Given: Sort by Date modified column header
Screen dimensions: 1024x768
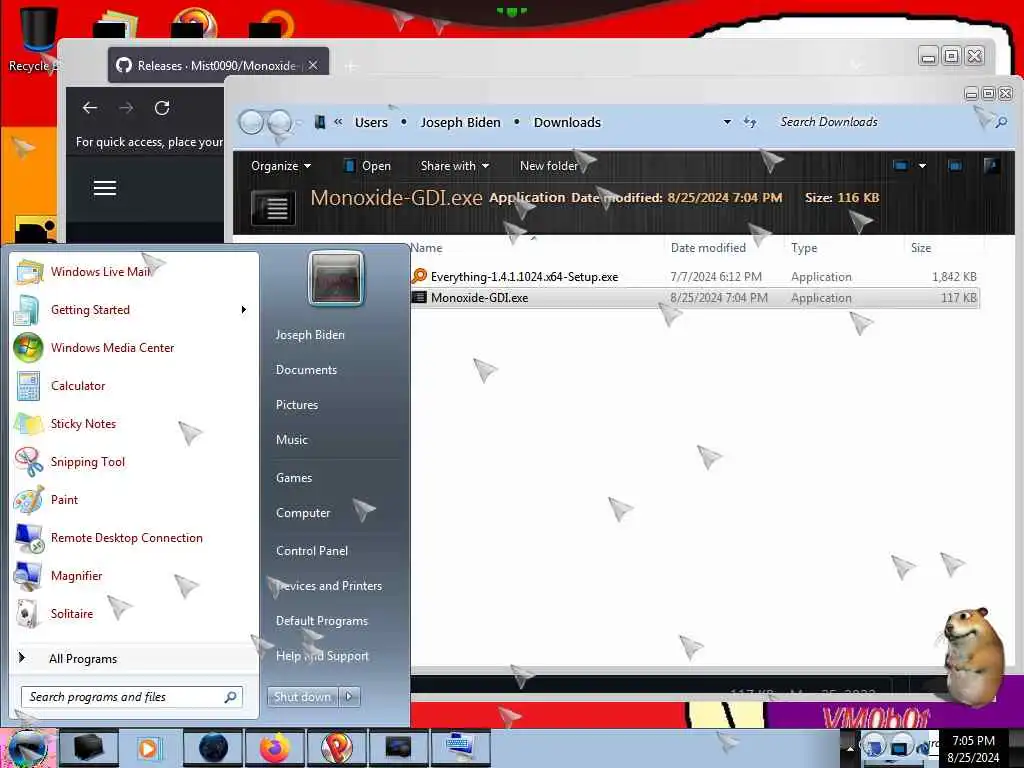Looking at the screenshot, I should pos(708,248).
